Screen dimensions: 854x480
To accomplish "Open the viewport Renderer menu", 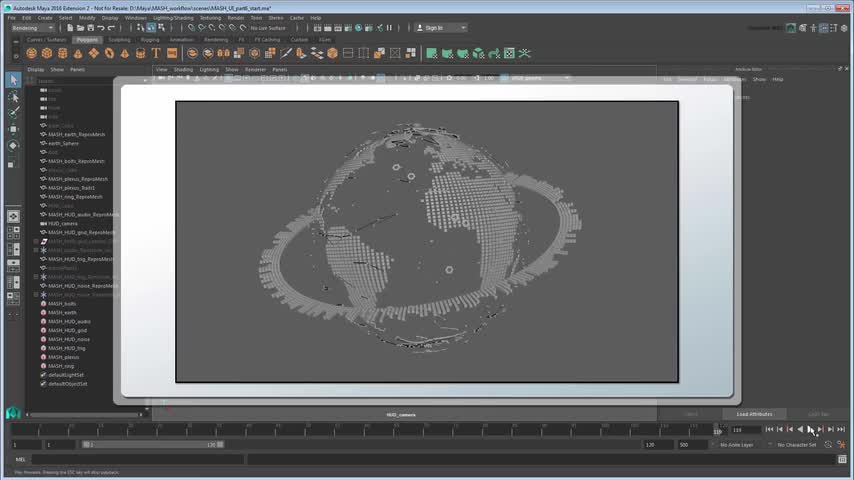I will (255, 70).
